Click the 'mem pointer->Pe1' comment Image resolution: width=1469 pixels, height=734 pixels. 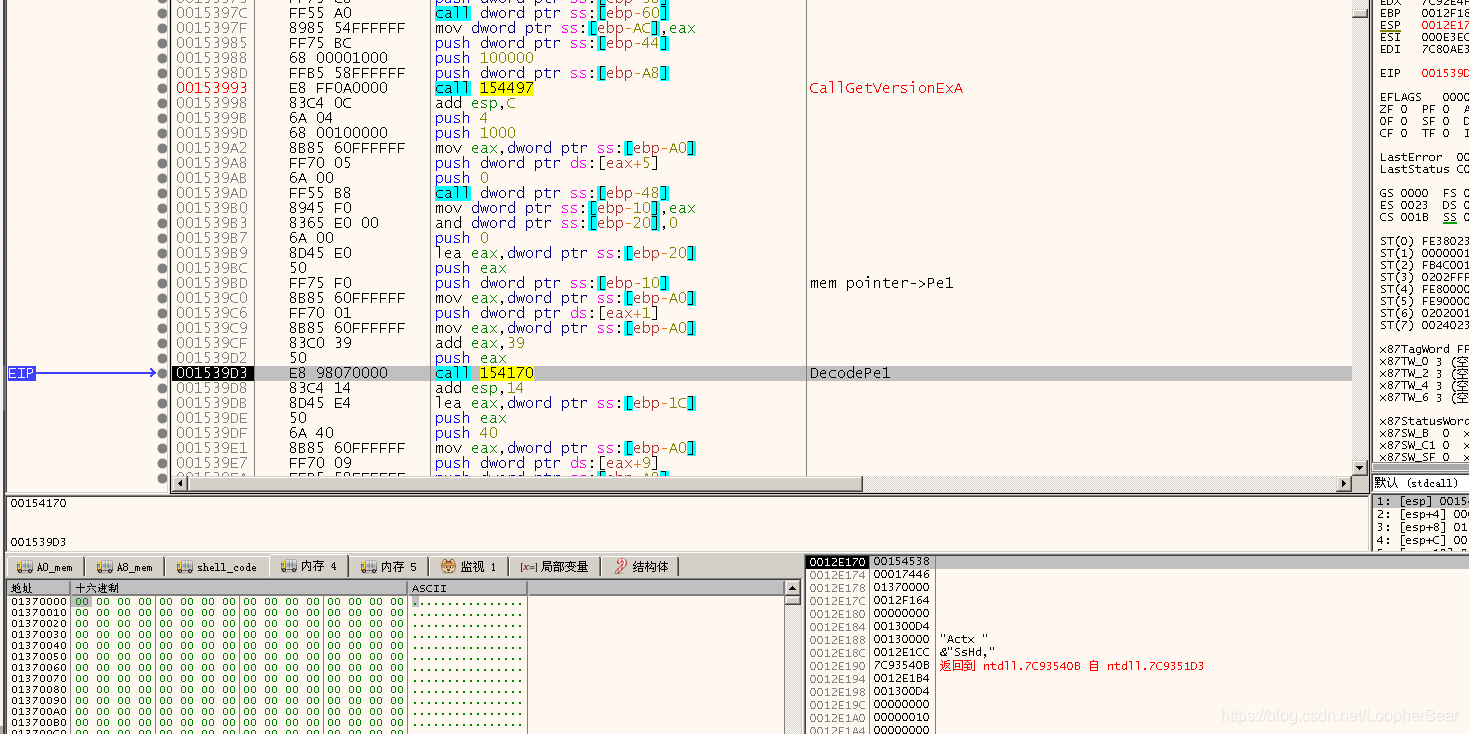[x=881, y=283]
